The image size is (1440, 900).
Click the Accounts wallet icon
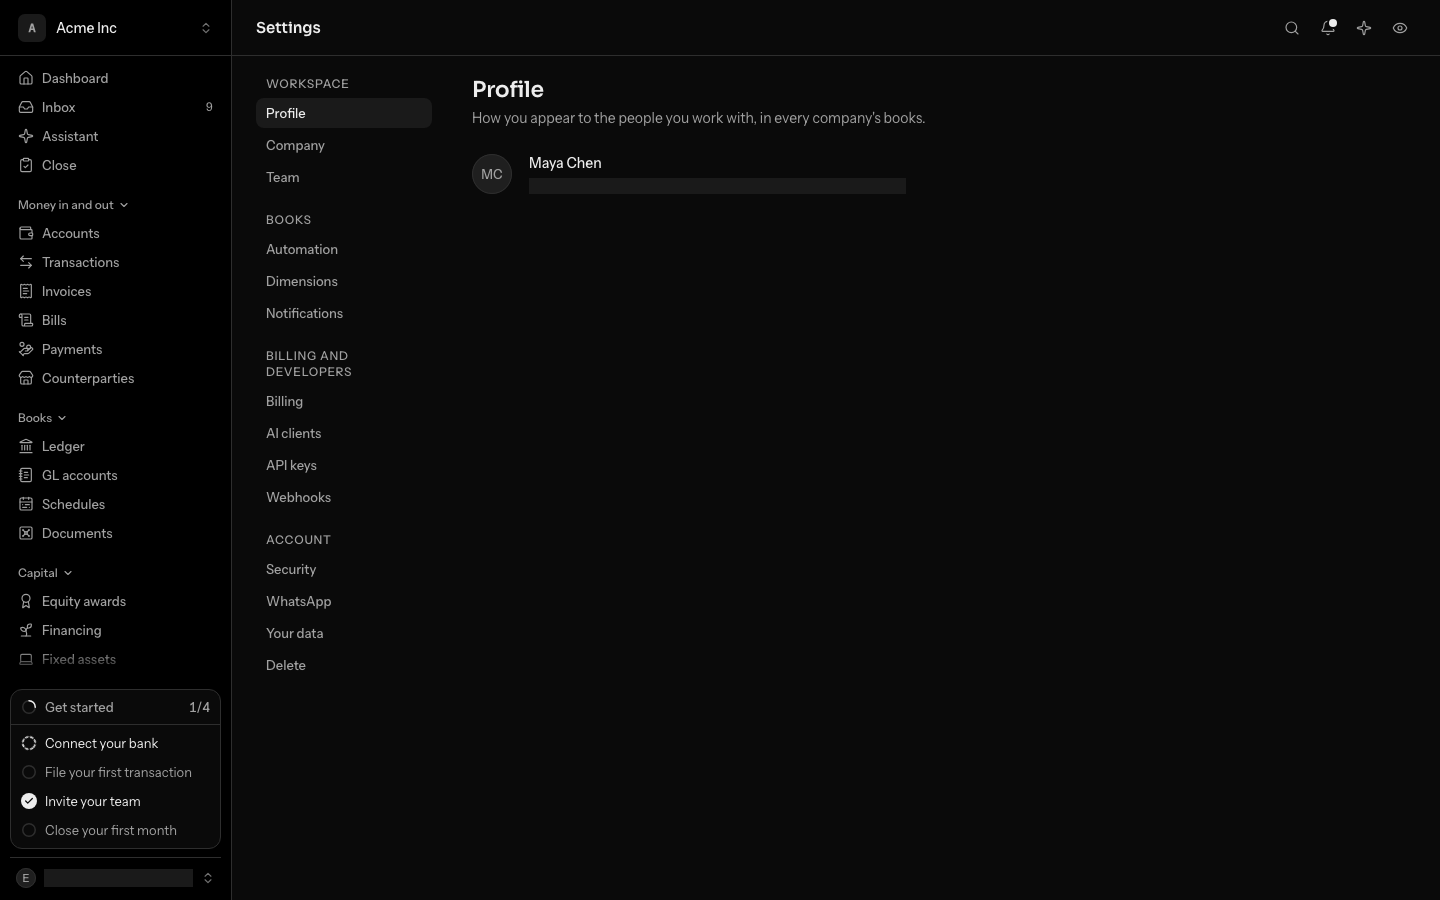(x=26, y=233)
